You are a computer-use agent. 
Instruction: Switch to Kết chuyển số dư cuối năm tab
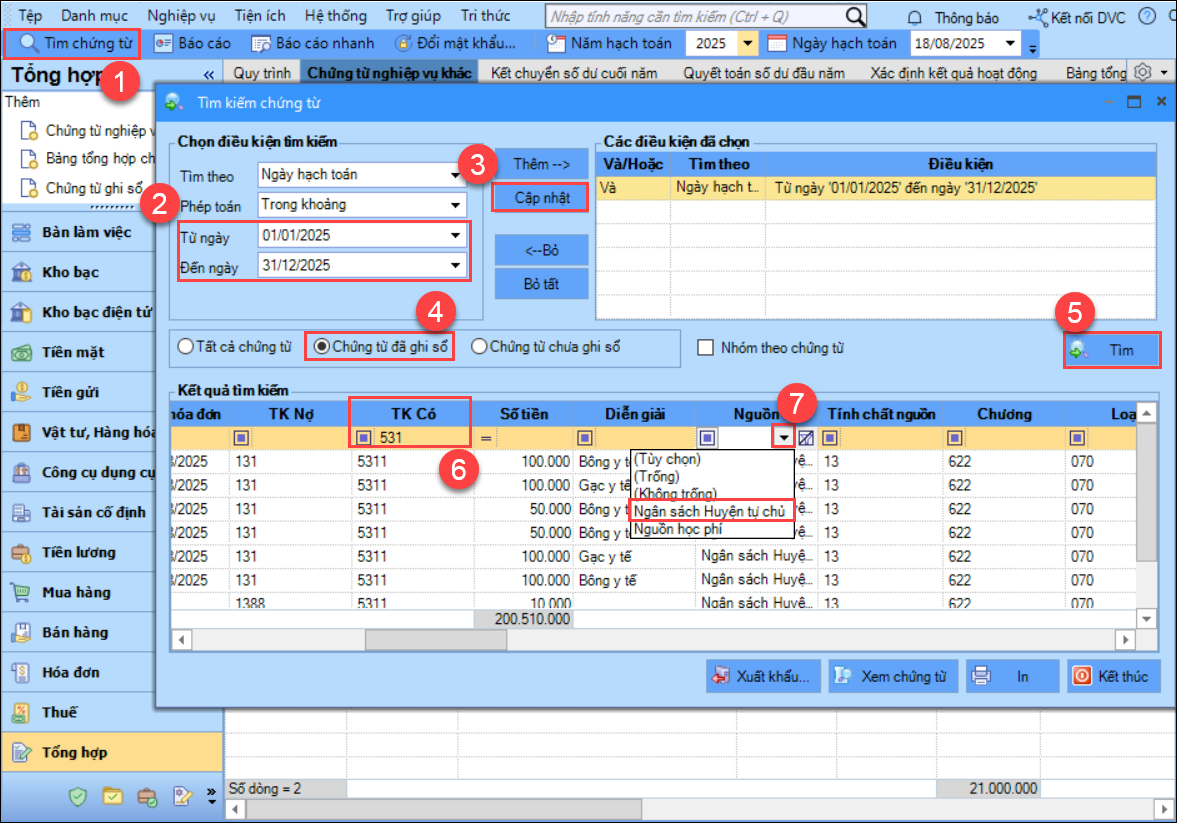coord(574,73)
